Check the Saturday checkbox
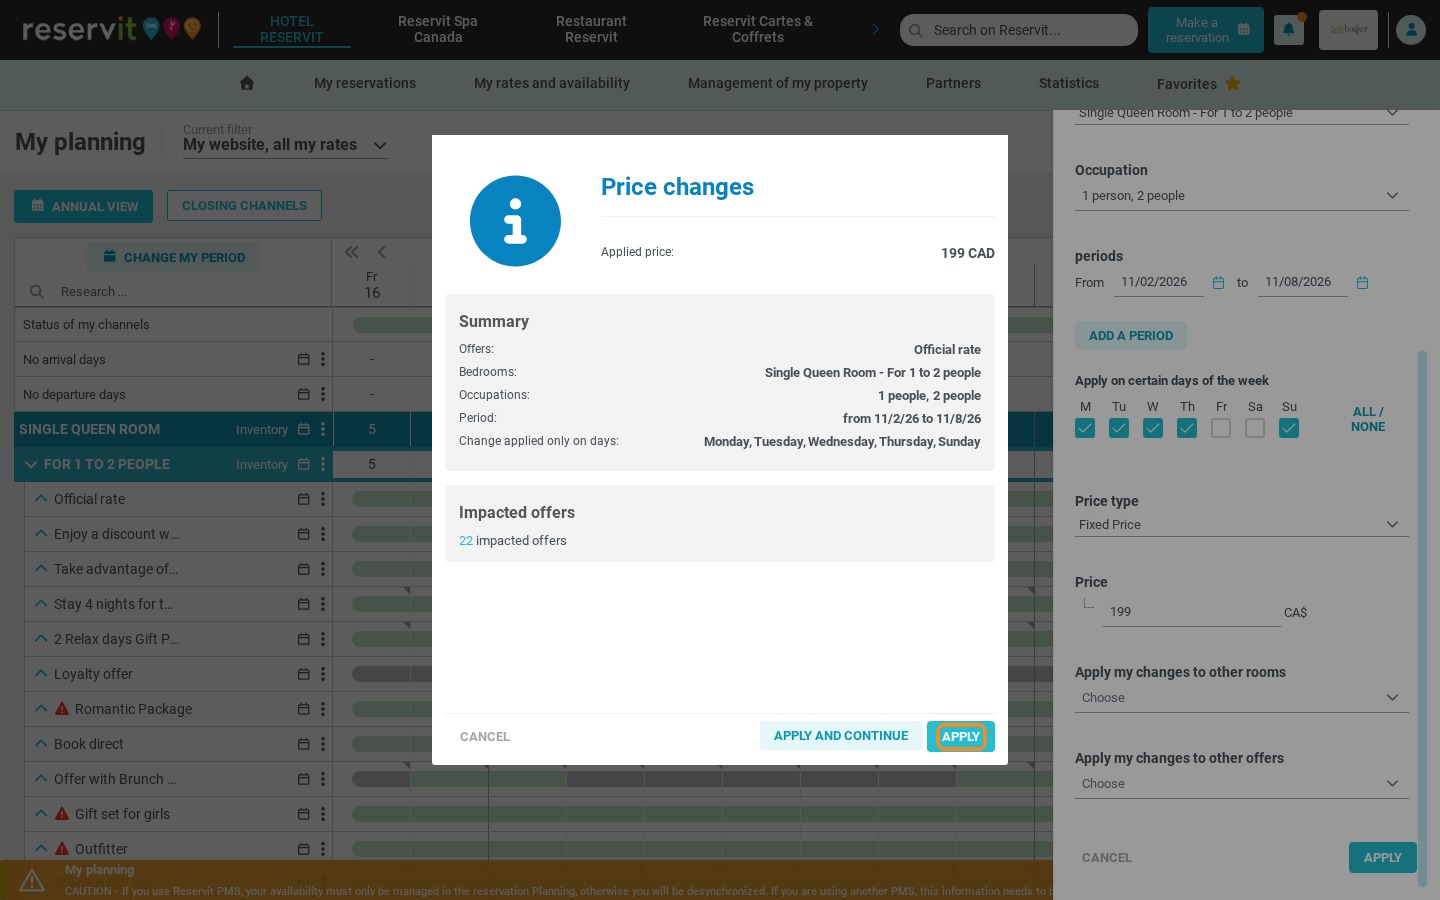The image size is (1440, 900). [x=1255, y=428]
